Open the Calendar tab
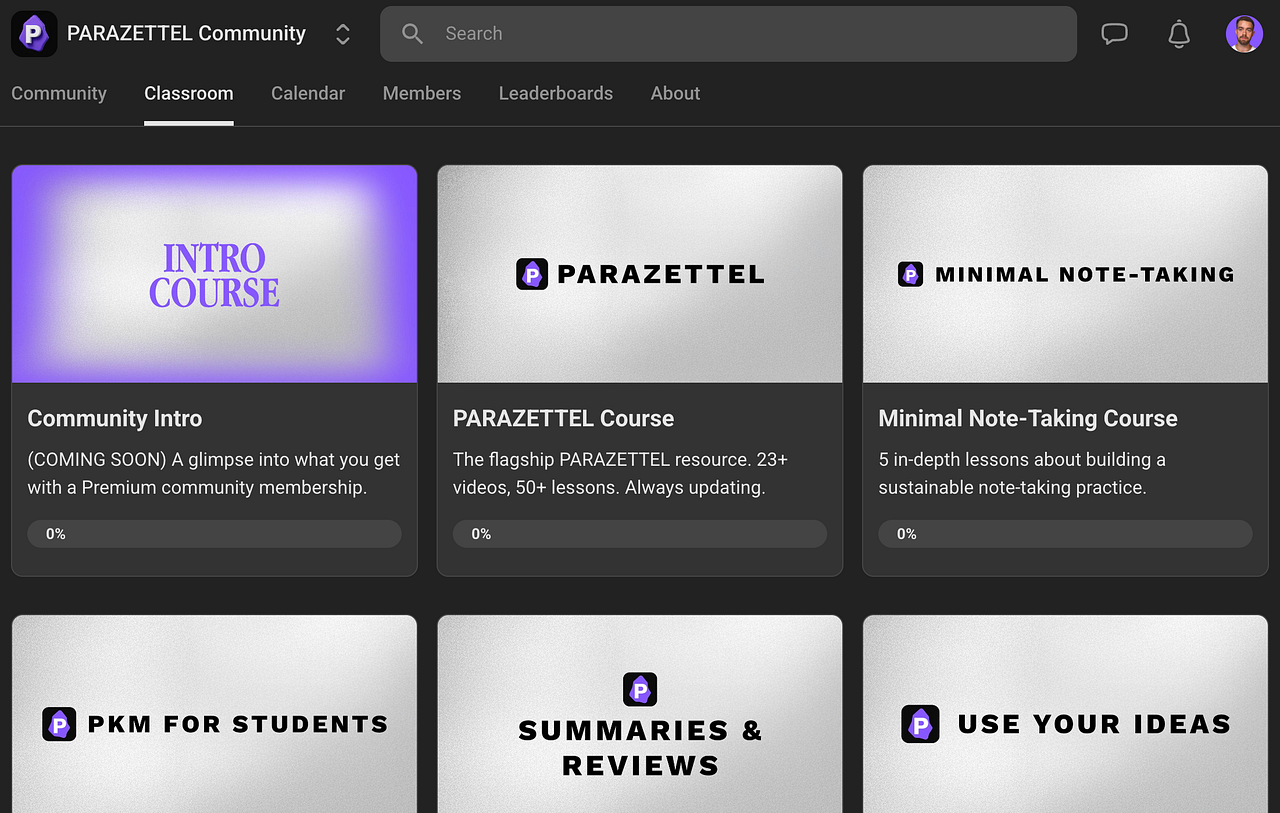This screenshot has height=813, width=1280. [308, 93]
